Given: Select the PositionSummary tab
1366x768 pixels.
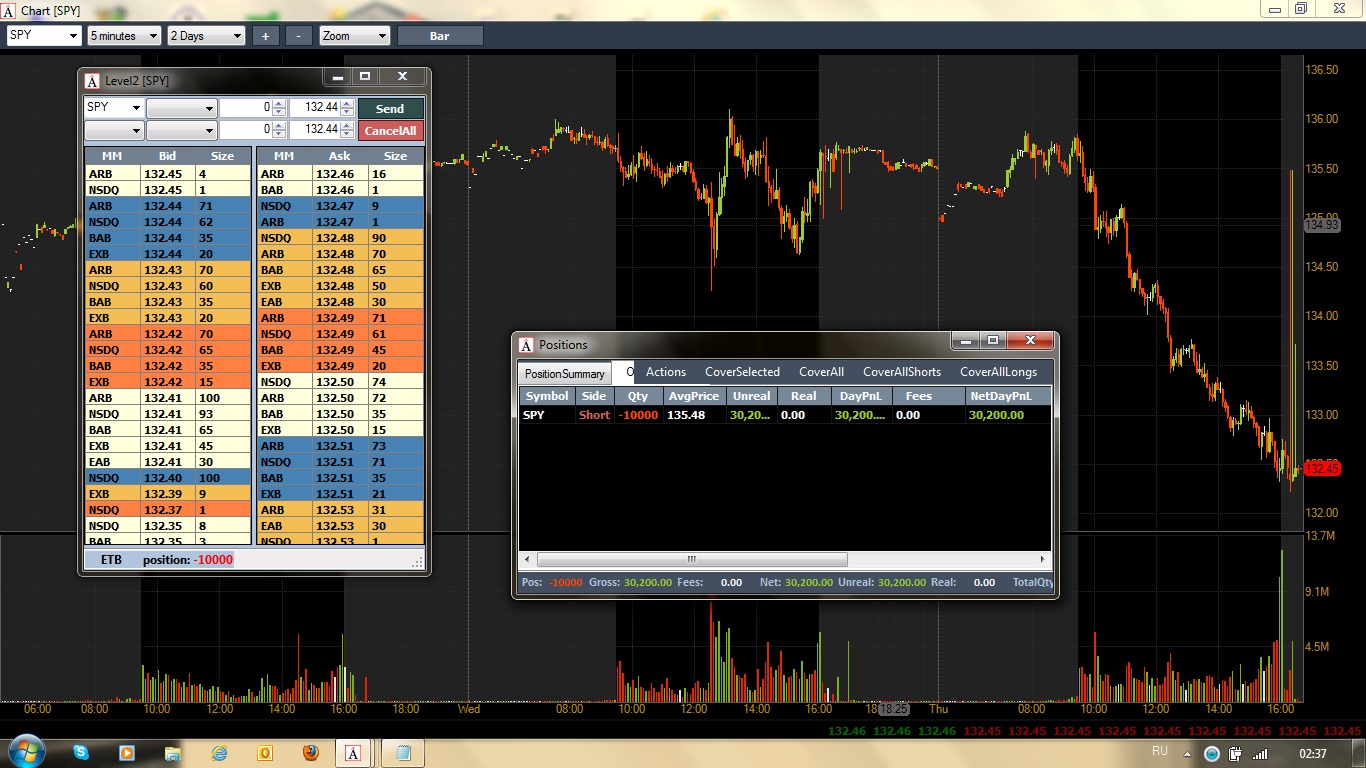Looking at the screenshot, I should tap(565, 373).
